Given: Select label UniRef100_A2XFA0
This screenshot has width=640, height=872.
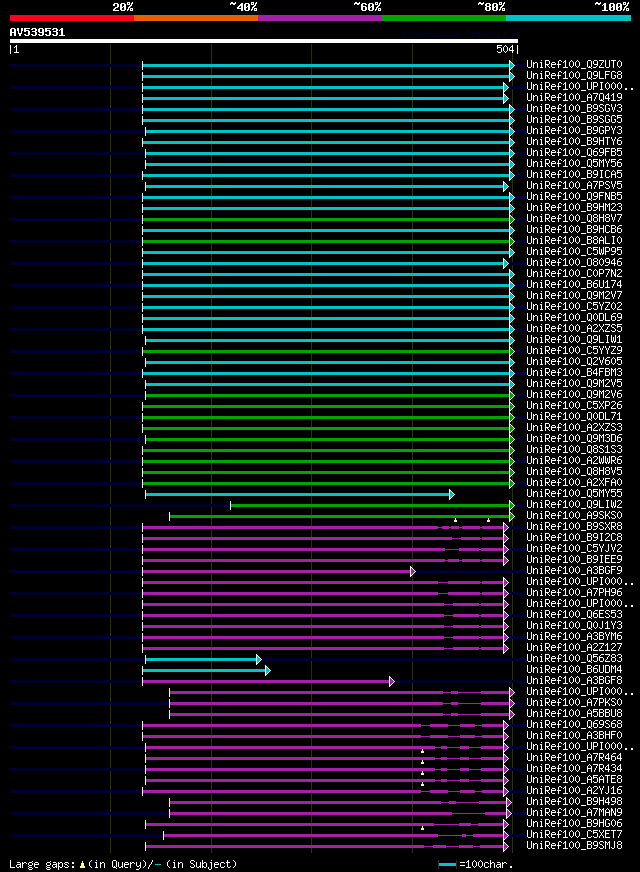Looking at the screenshot, I should tap(574, 483).
